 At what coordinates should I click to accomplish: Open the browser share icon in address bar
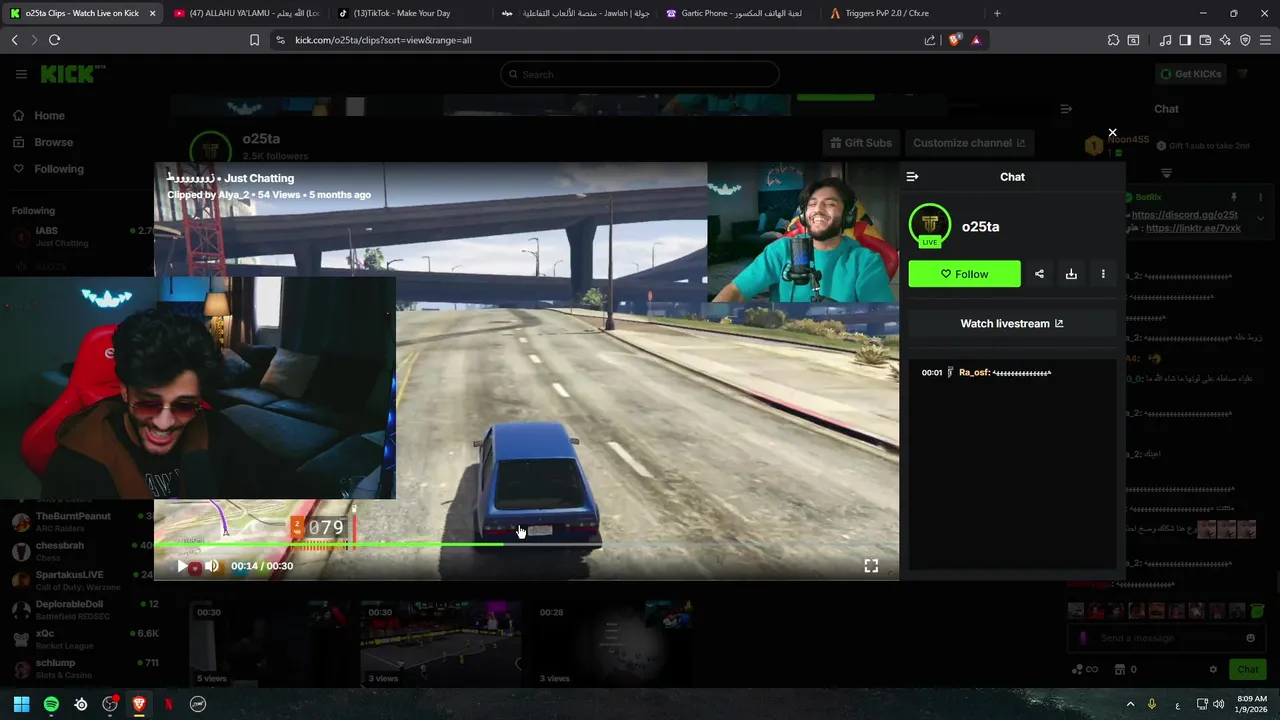[930, 40]
